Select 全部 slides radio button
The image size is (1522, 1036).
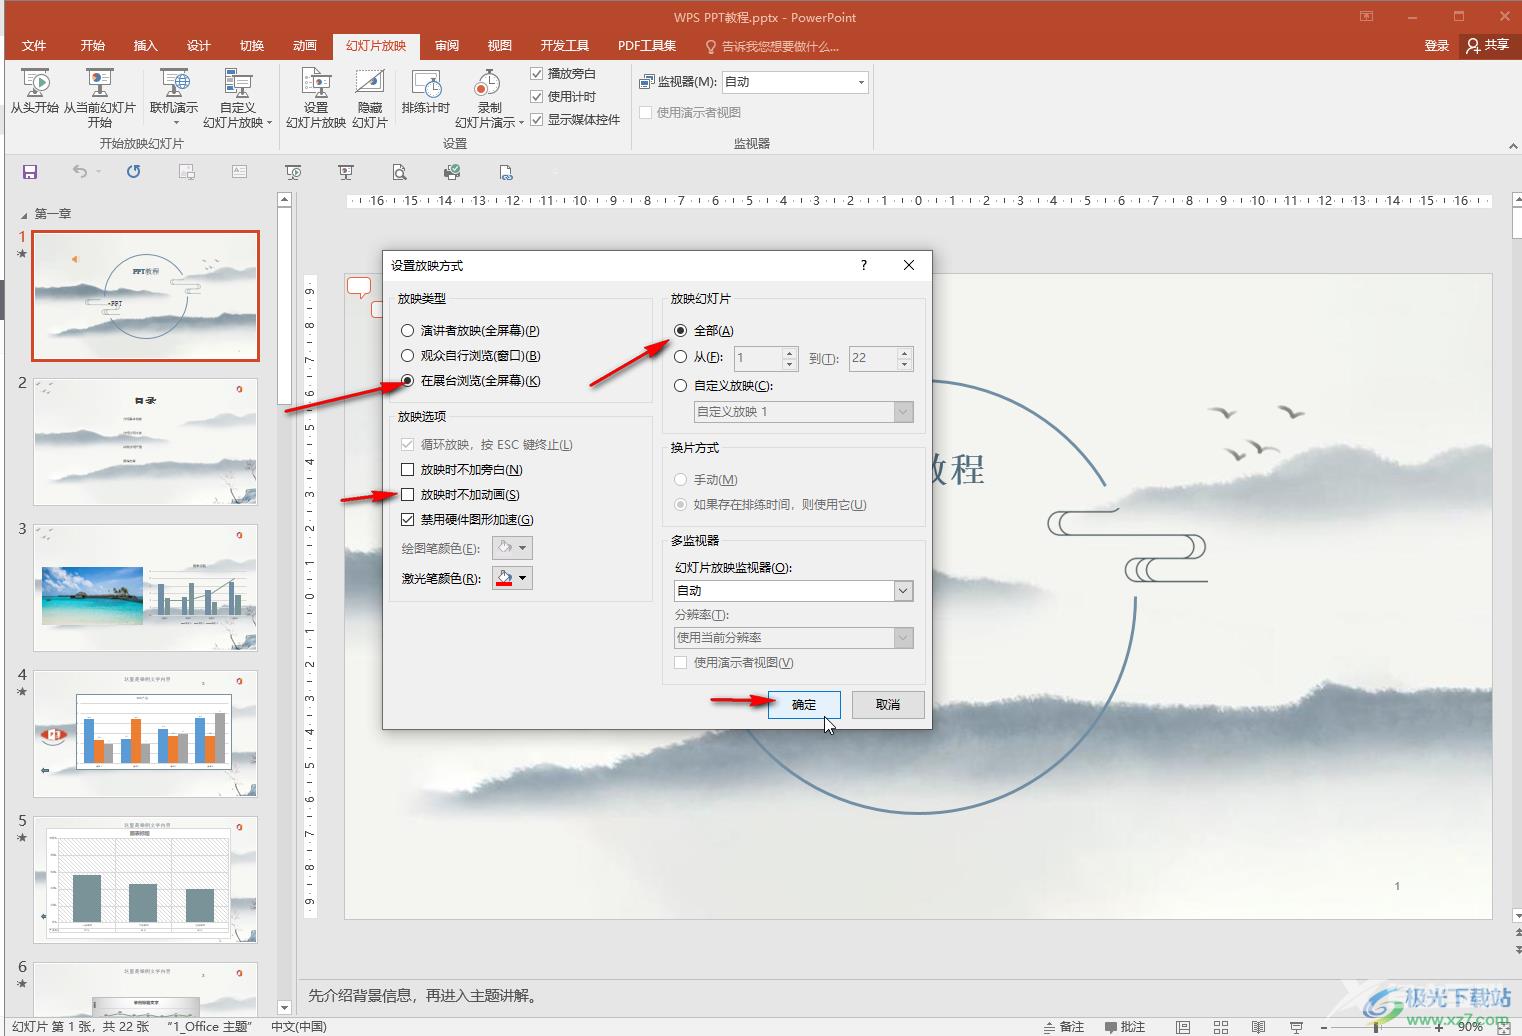tap(680, 331)
